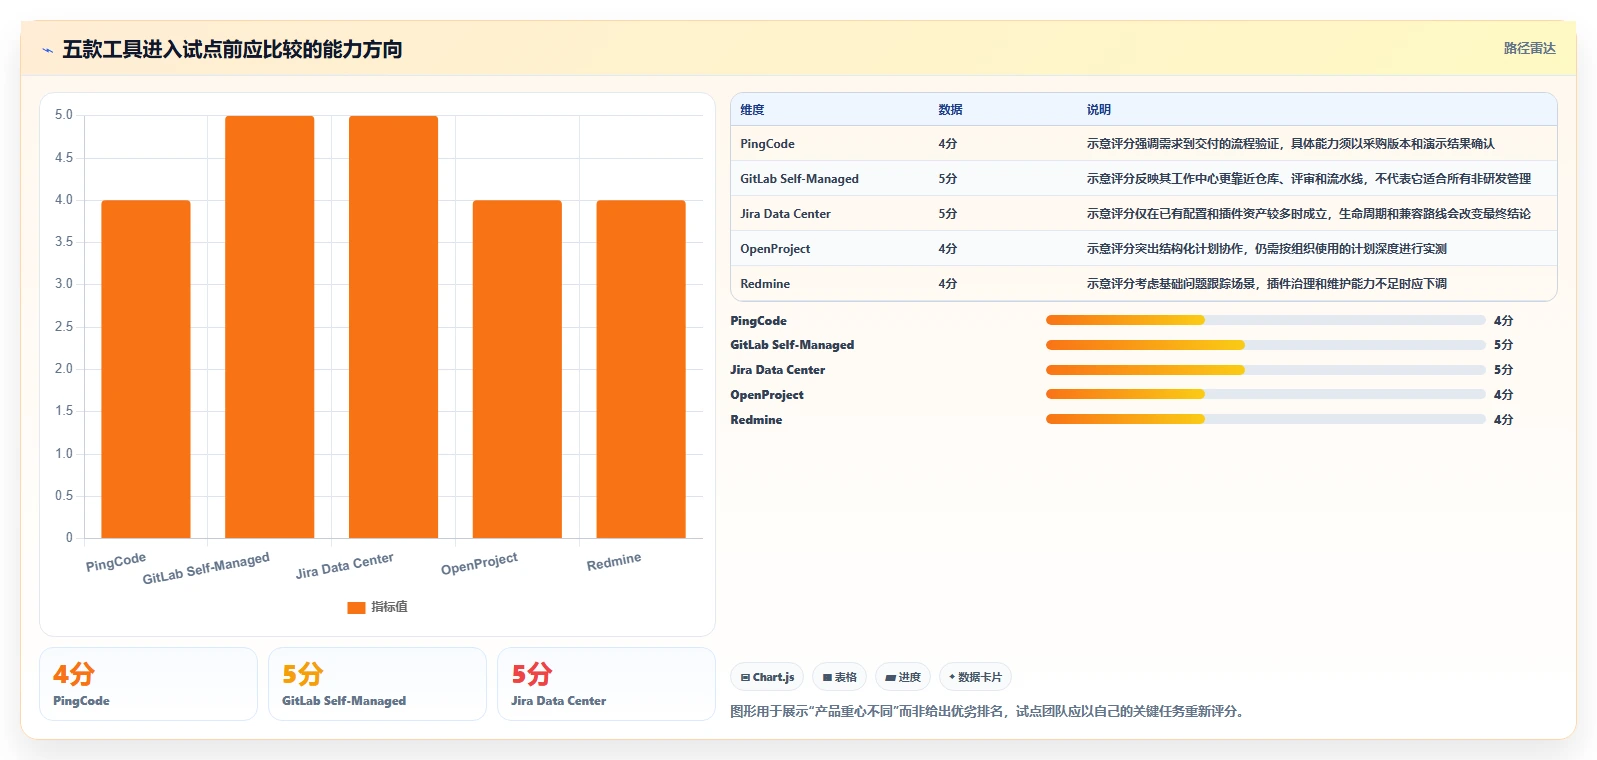The height and width of the screenshot is (760, 1597).
Task: Click the PingCode label in progress list
Action: (758, 321)
